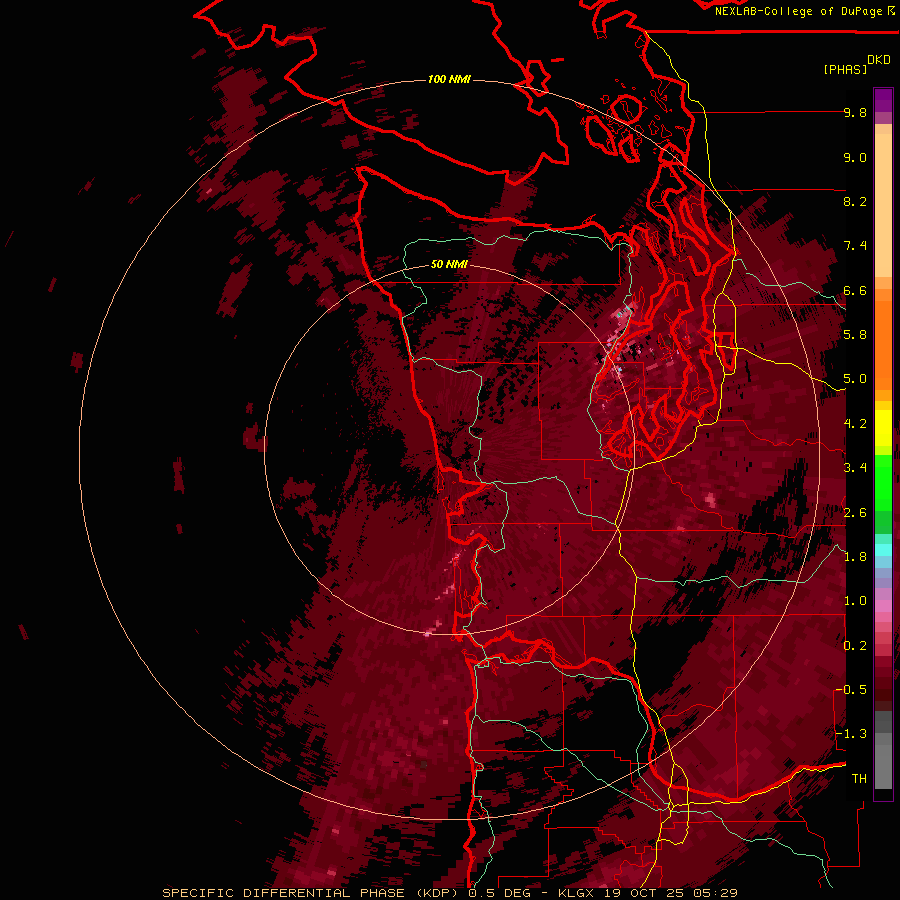
Task: Click the 1.8 scale value
Action: [855, 557]
